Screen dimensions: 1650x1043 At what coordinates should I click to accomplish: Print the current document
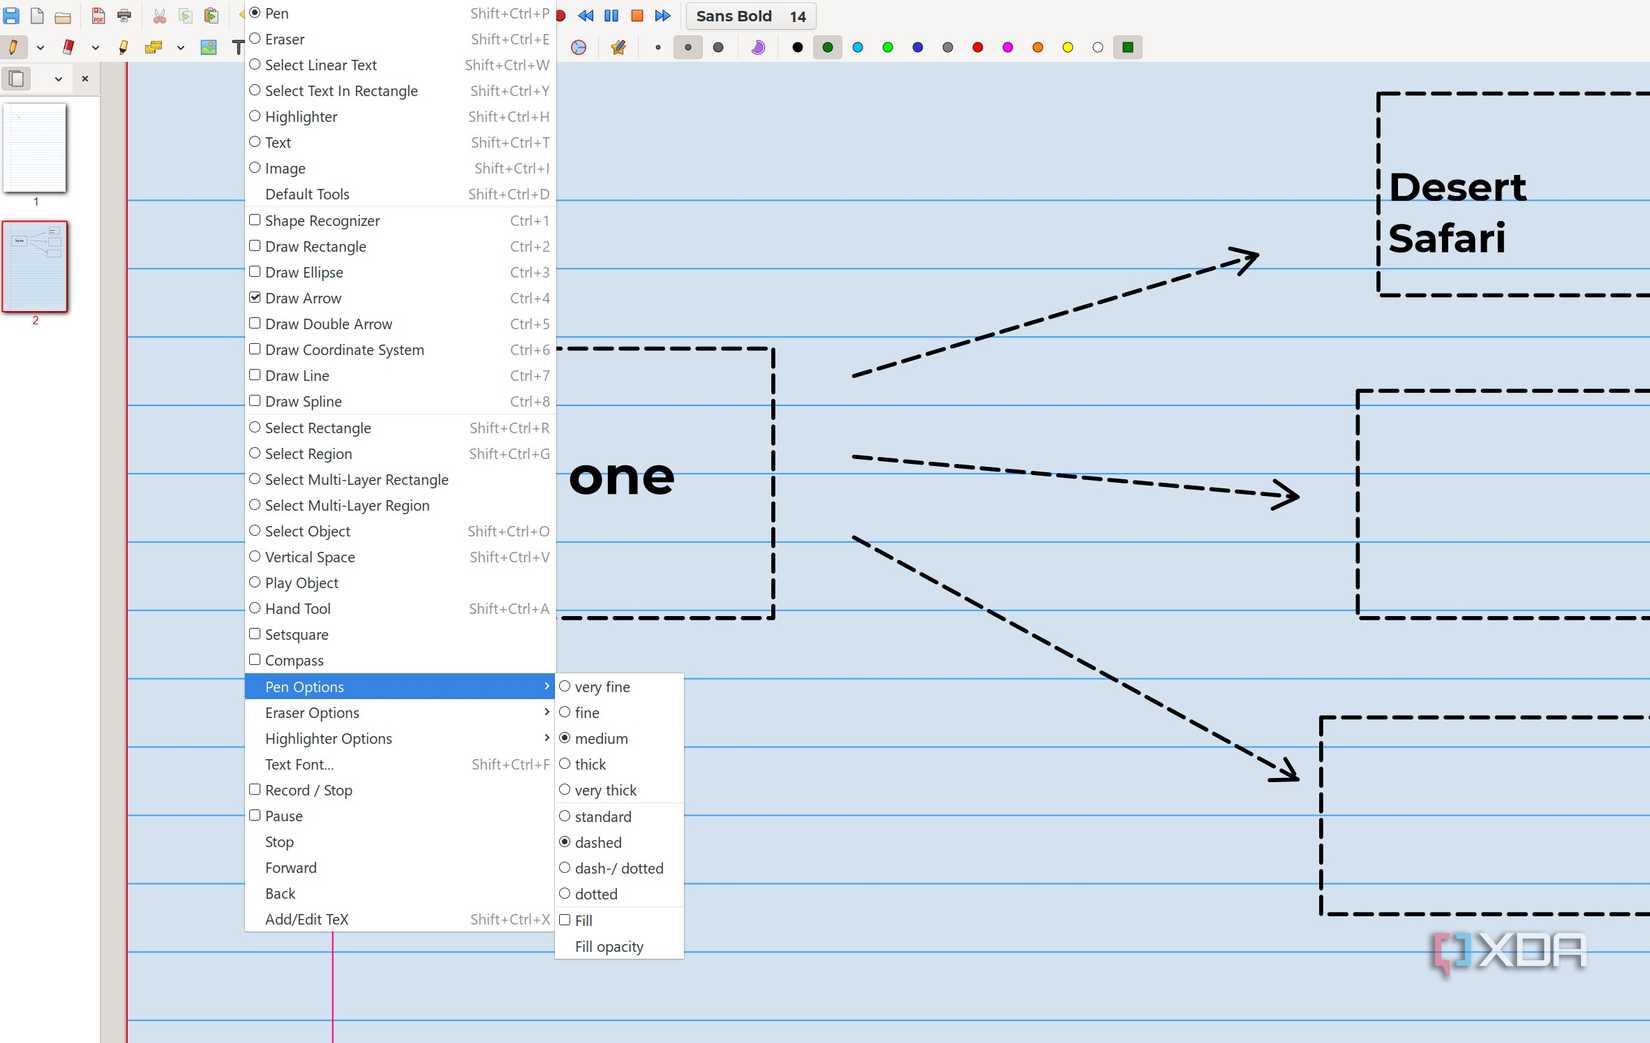tap(123, 16)
